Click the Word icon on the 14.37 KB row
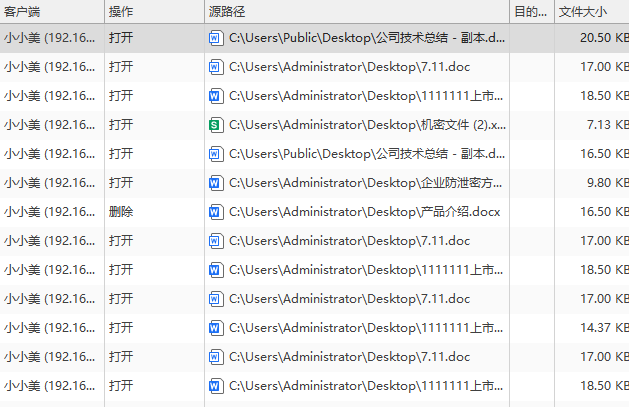Screen dimensions: 629x407 (216, 328)
